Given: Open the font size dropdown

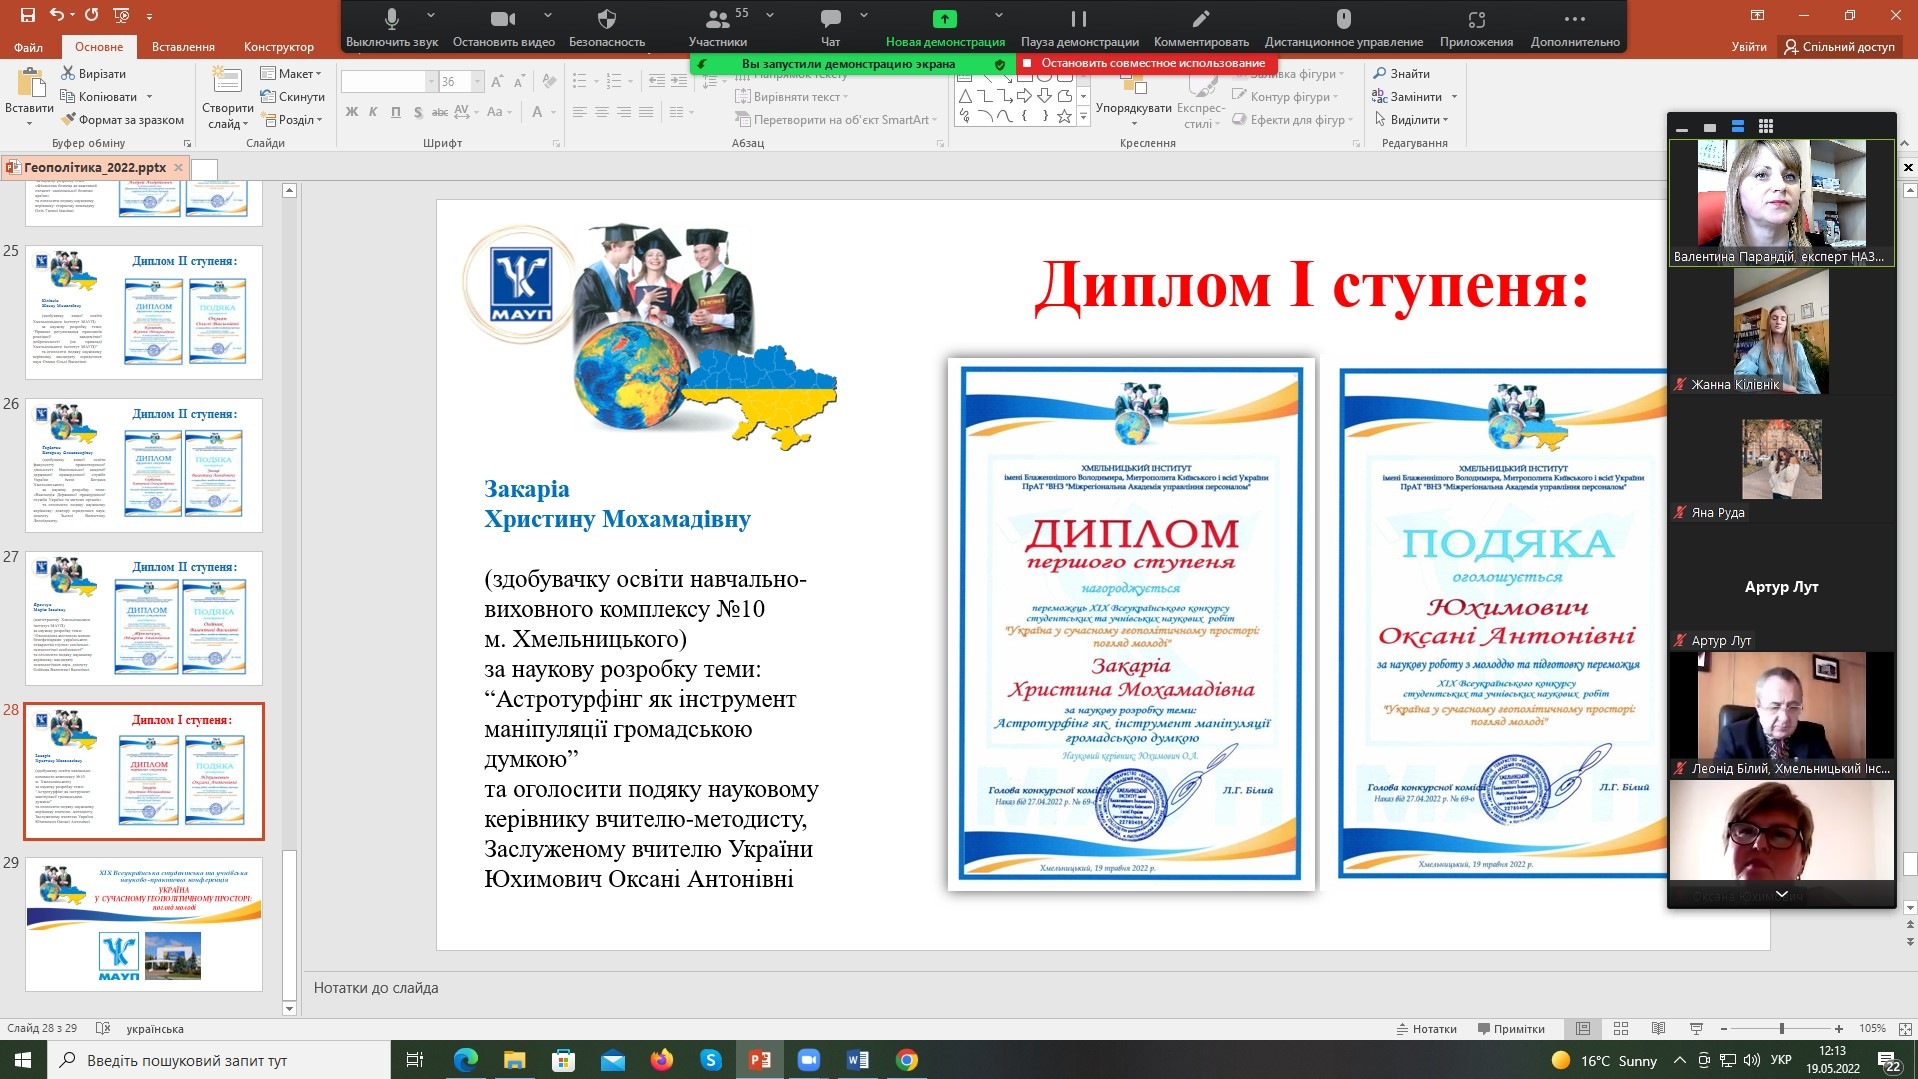Looking at the screenshot, I should (477, 82).
